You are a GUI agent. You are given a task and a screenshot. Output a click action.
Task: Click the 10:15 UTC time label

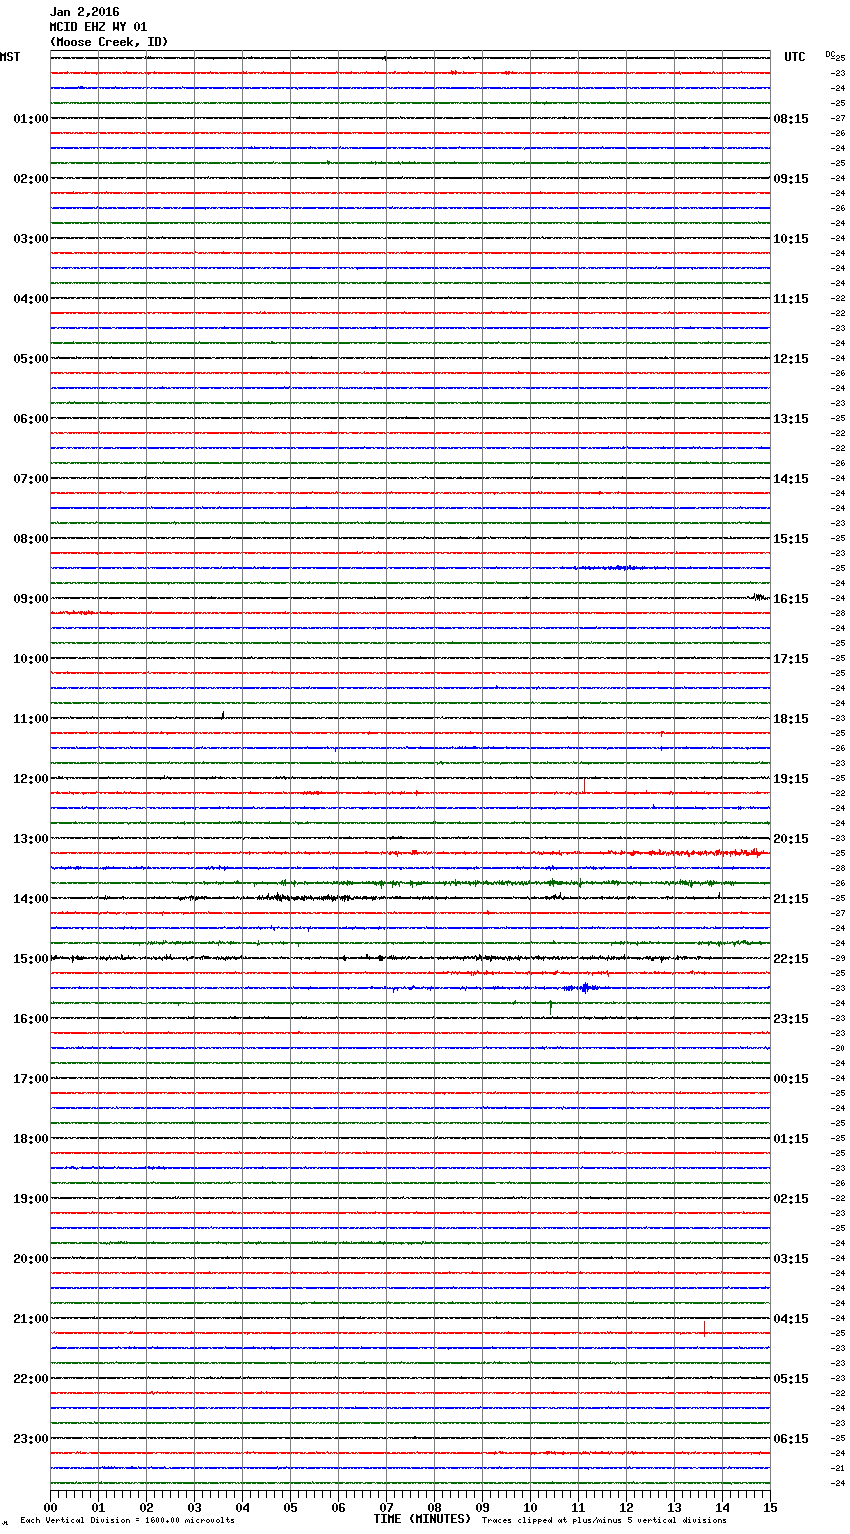tap(791, 239)
